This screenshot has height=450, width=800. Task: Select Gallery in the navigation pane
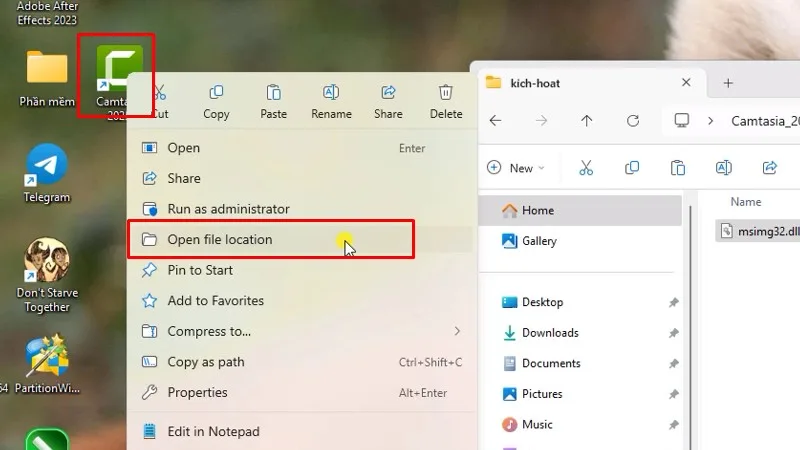coord(580,241)
